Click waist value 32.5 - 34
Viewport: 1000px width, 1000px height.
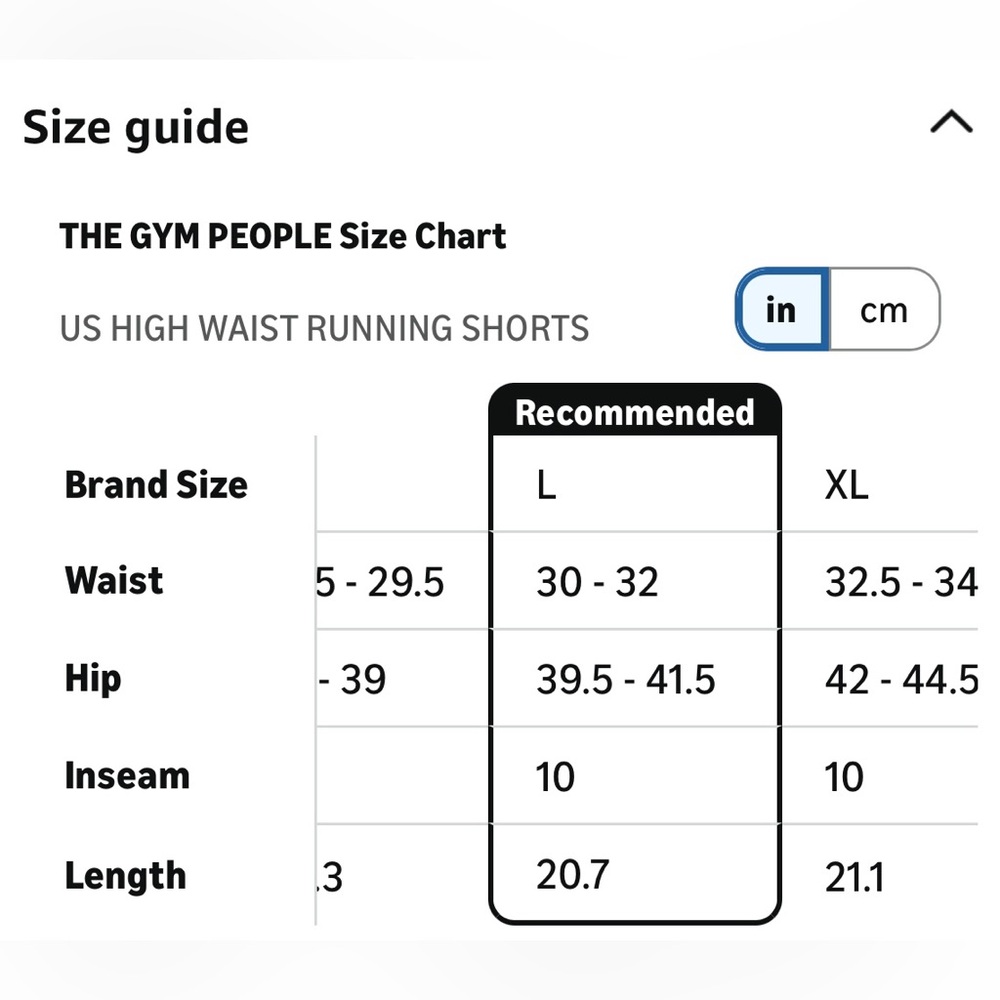[901, 582]
